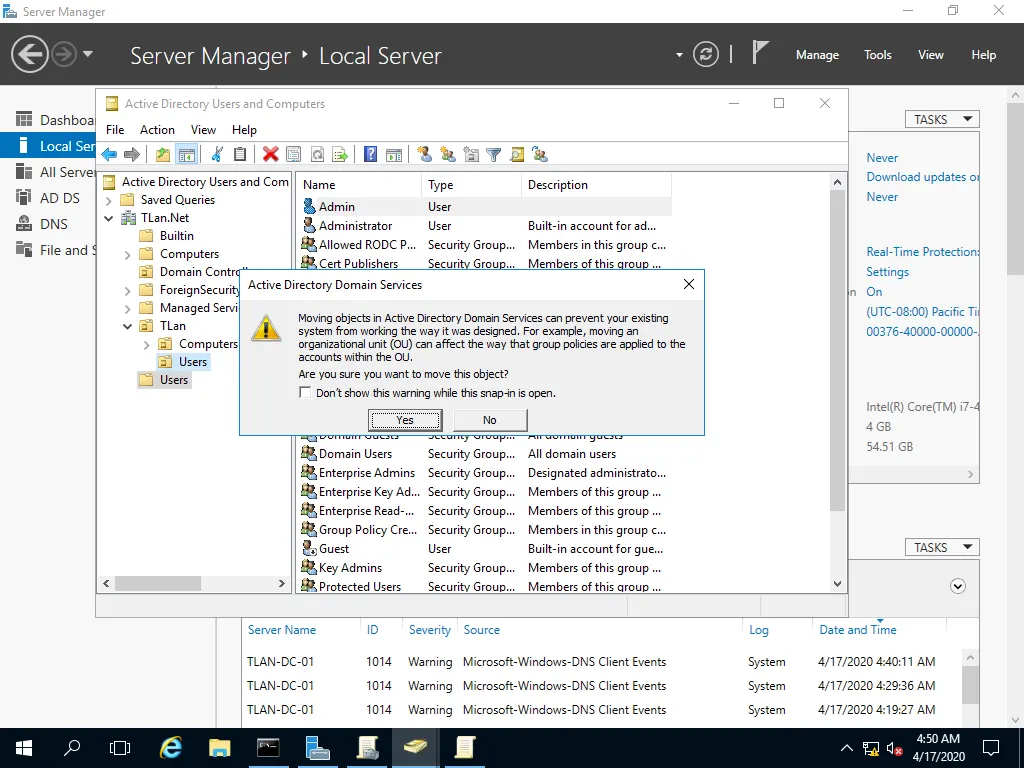Click the Add to group toolbar icon

coord(540,155)
